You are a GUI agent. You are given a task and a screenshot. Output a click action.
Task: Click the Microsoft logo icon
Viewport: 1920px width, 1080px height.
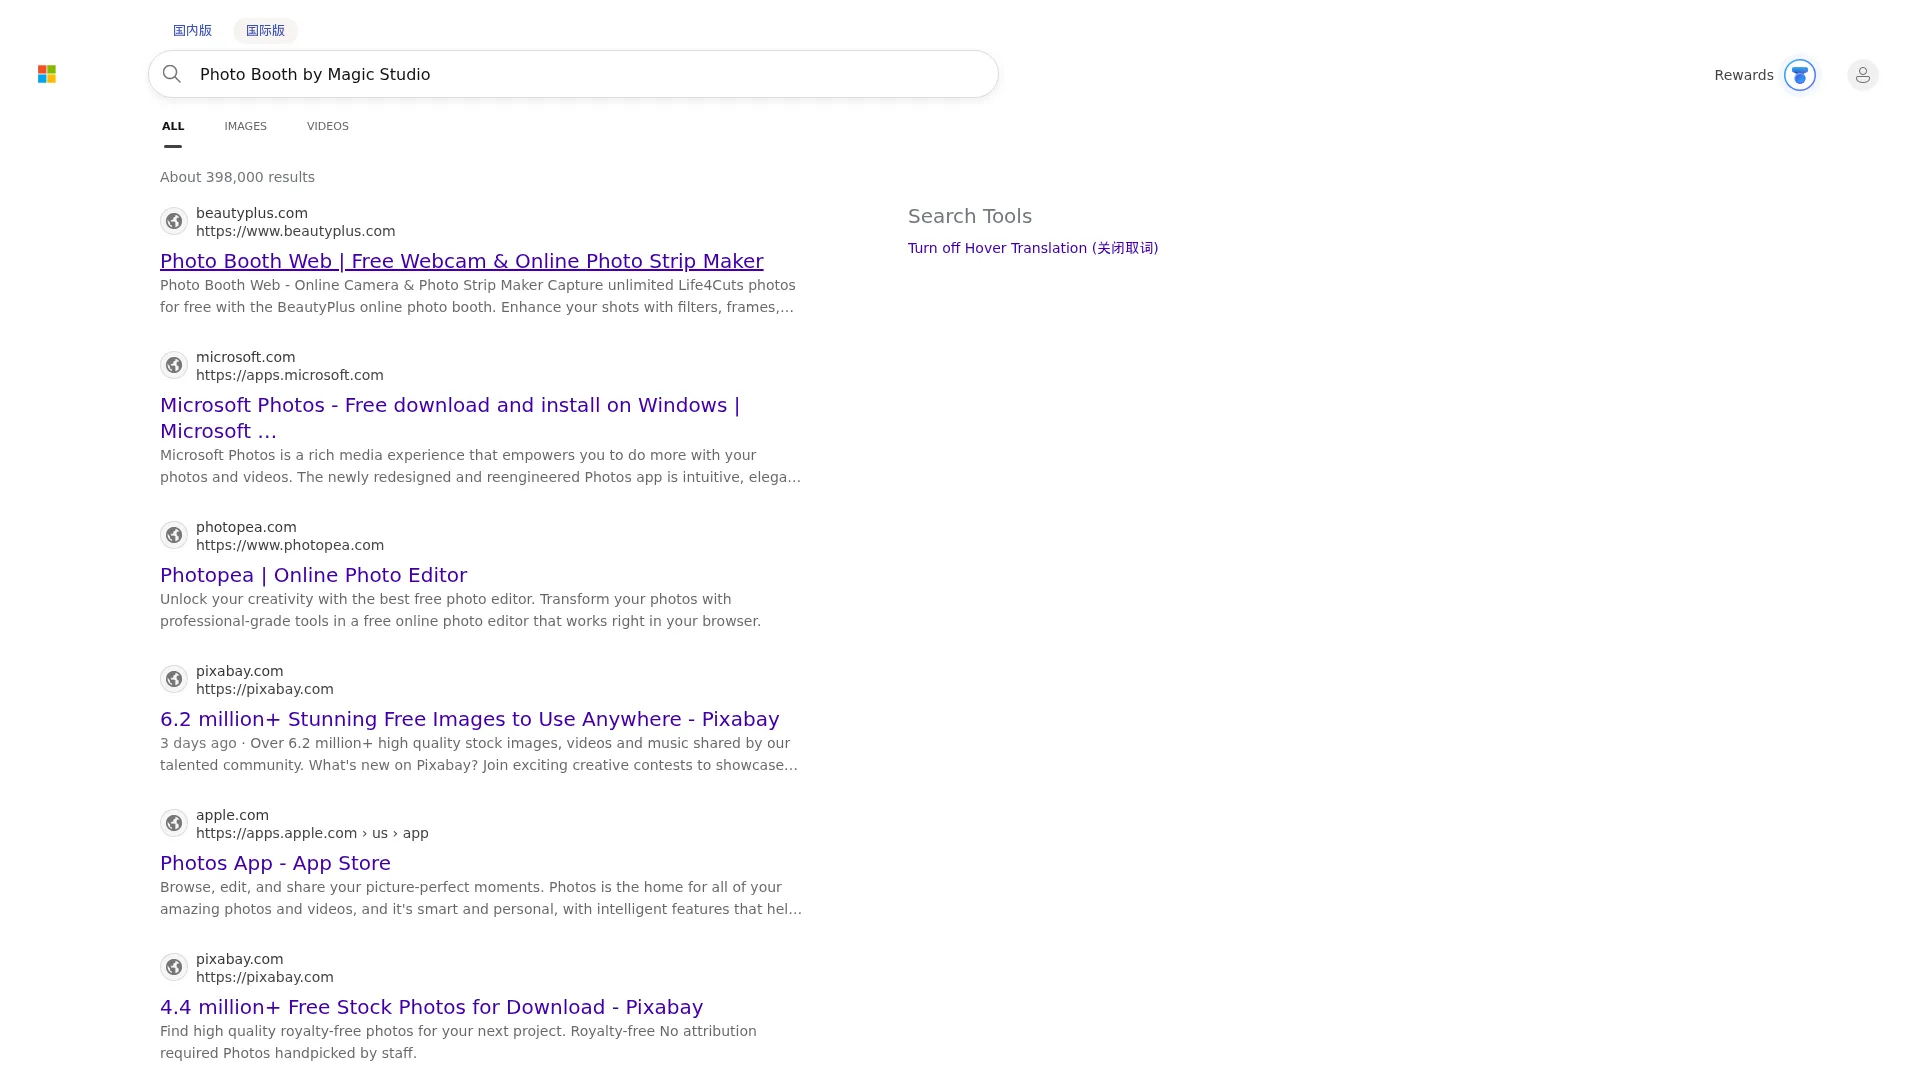coord(47,74)
